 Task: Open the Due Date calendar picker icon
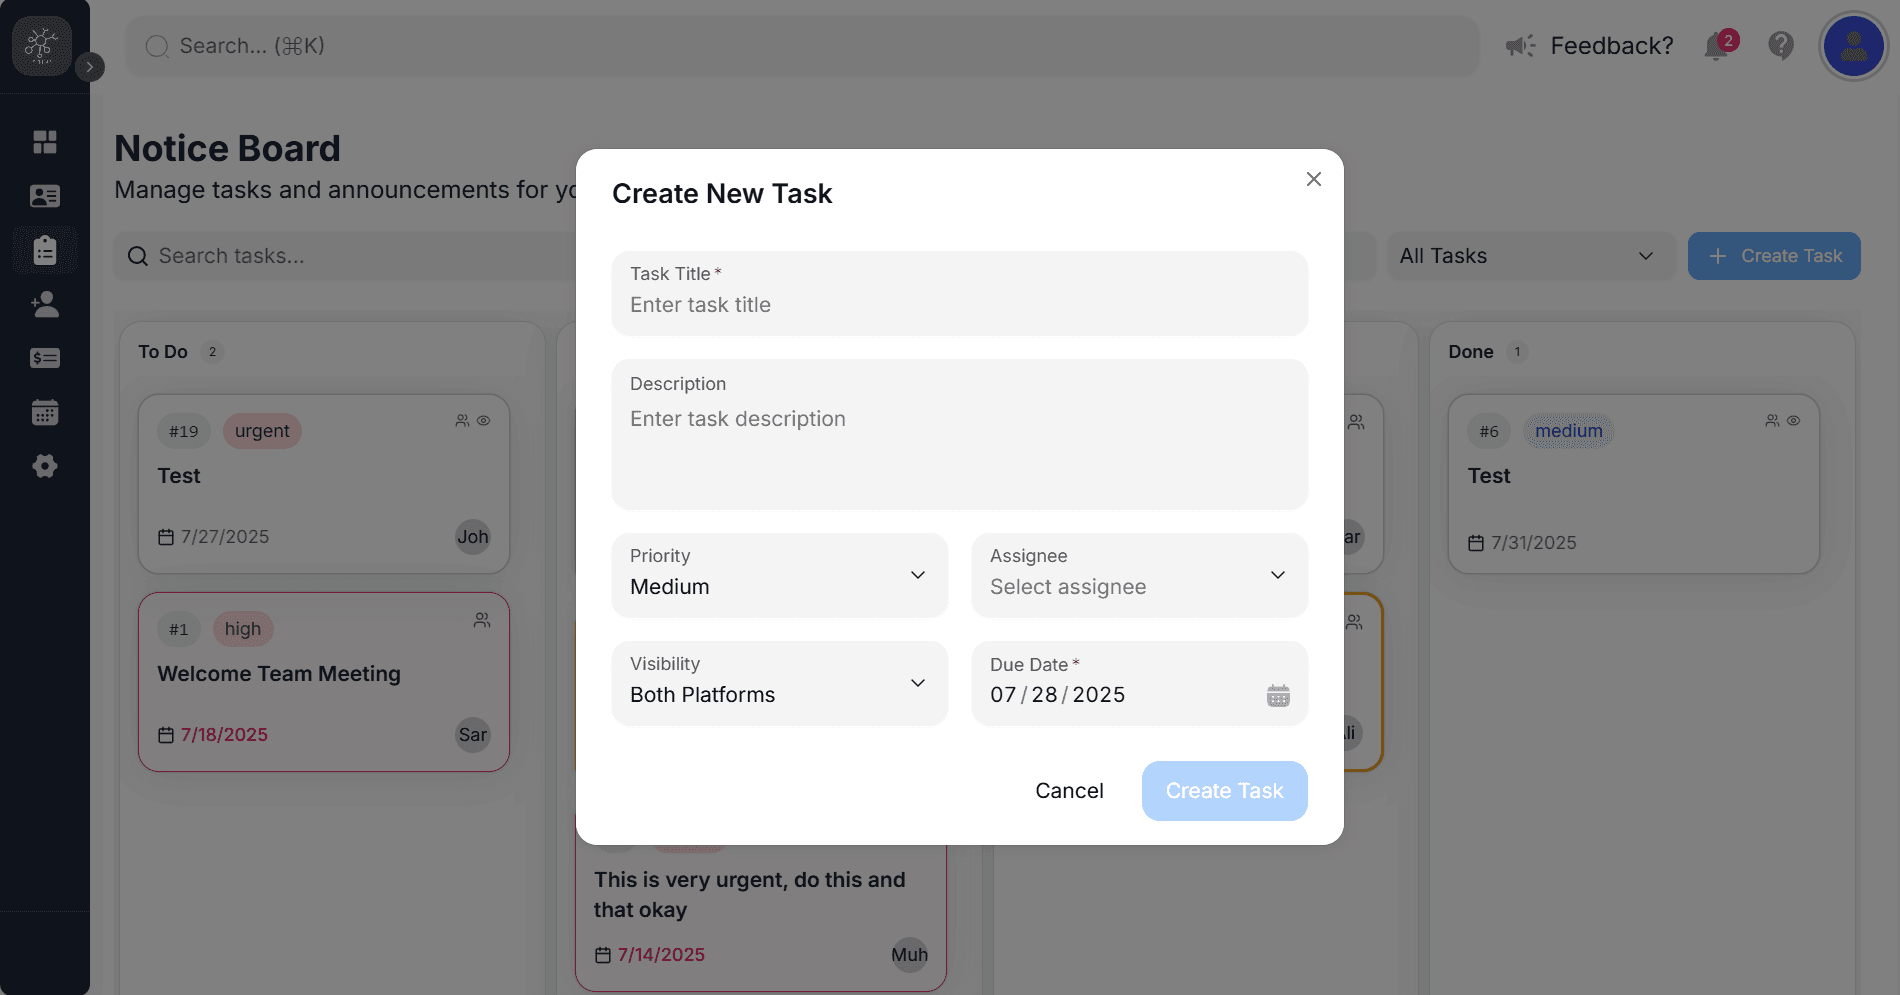1278,695
